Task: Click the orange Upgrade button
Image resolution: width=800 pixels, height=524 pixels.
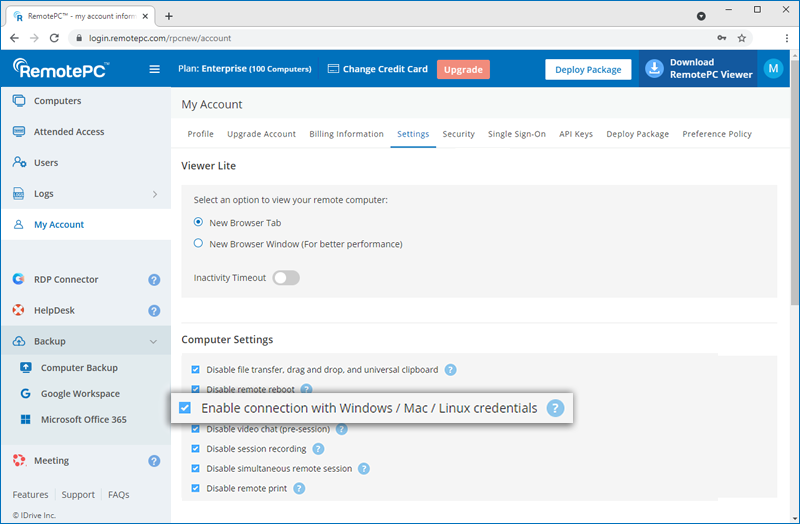Action: (x=463, y=69)
